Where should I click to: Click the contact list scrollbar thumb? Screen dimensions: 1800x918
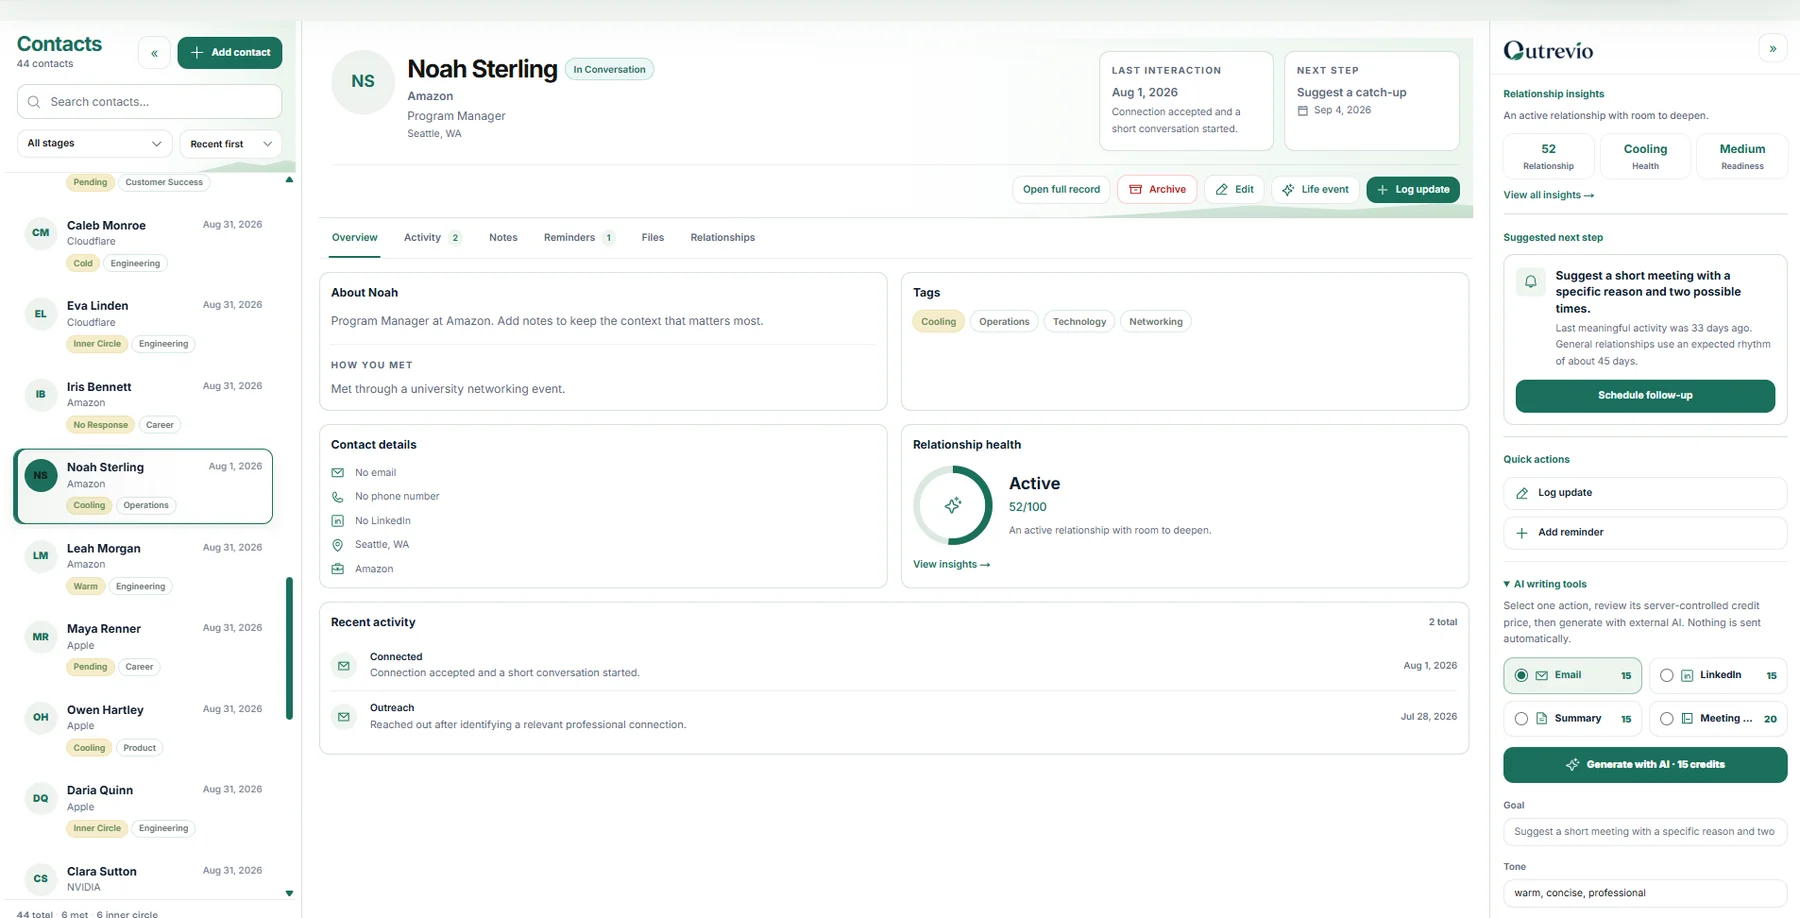pyautogui.click(x=290, y=648)
